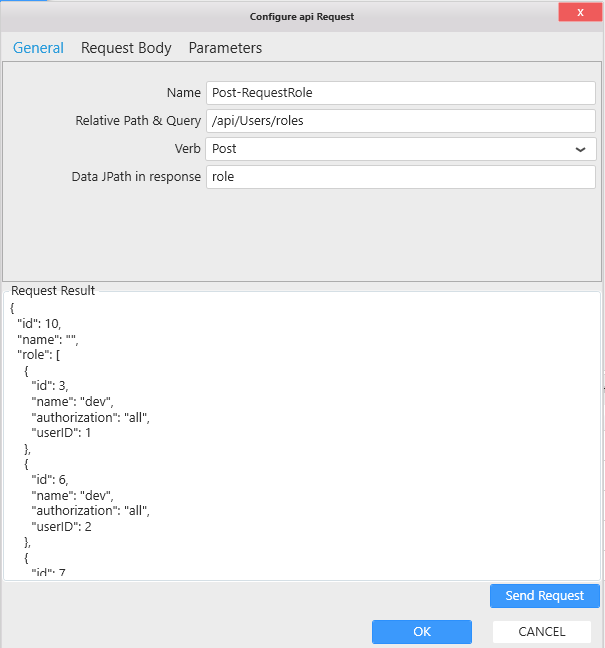Click the Verb field label
605x648 pixels.
coord(188,149)
